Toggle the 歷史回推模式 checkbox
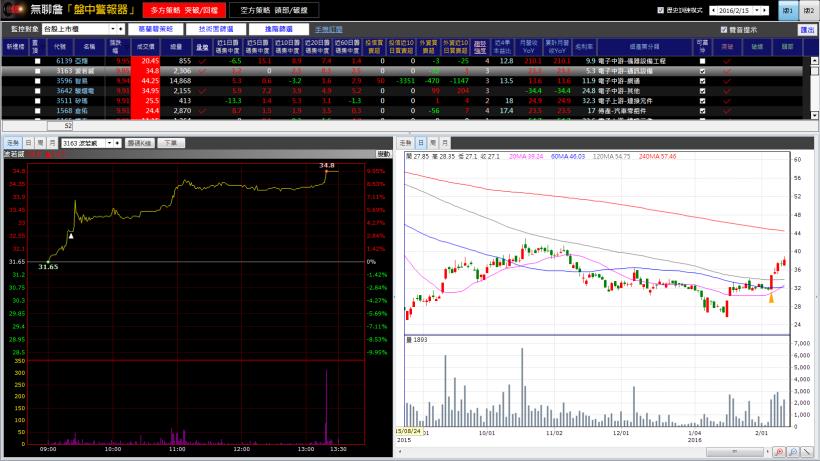This screenshot has width=820, height=461. coord(662,10)
